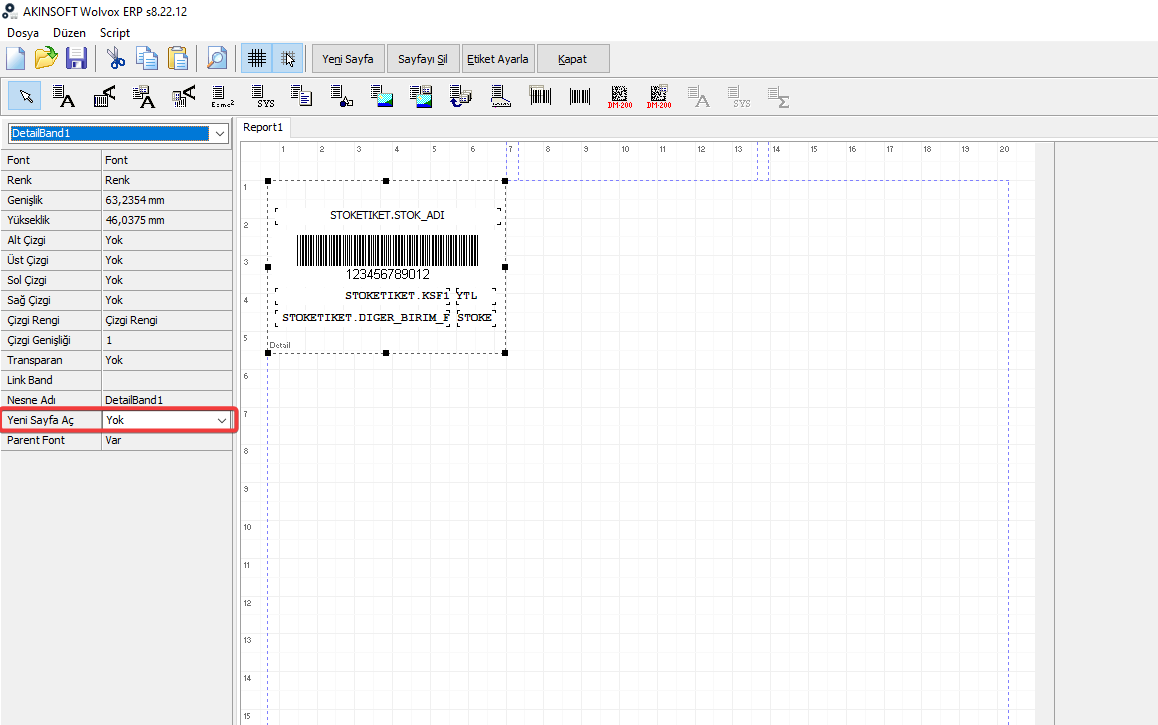
Task: Open the Çizgi Rengi color value
Action: click(166, 320)
